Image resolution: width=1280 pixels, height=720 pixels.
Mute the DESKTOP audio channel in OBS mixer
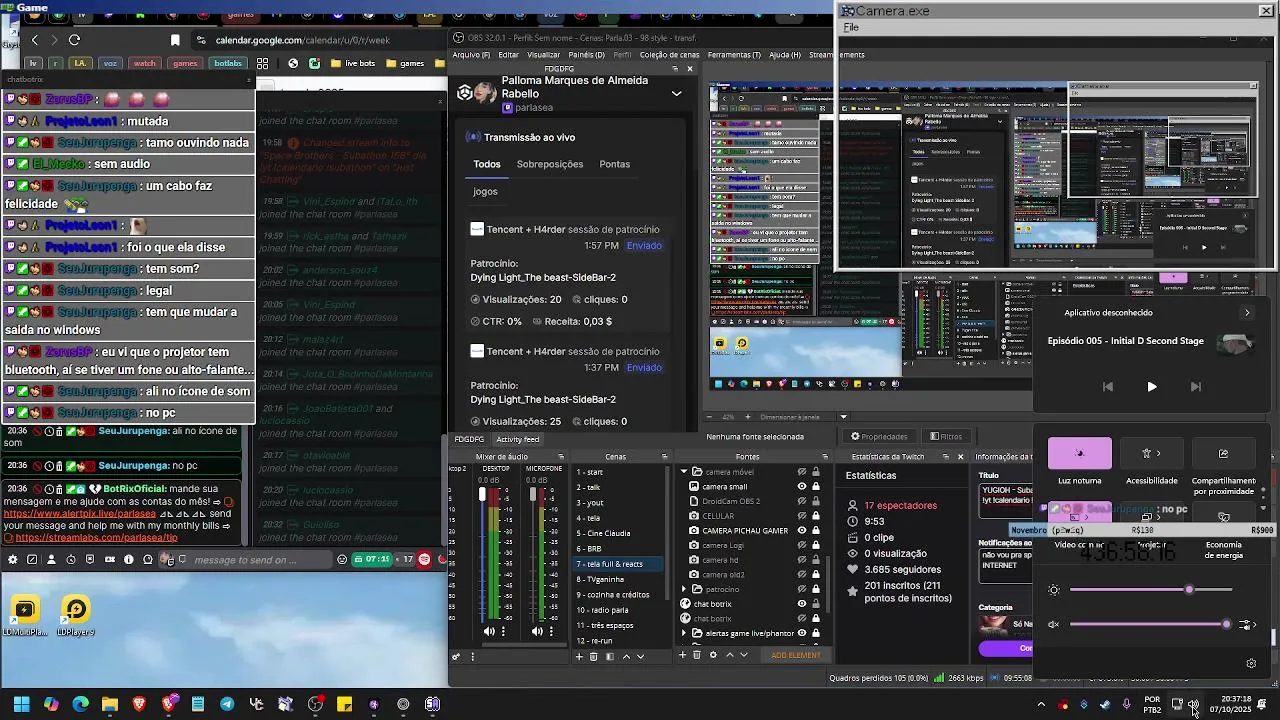489,631
